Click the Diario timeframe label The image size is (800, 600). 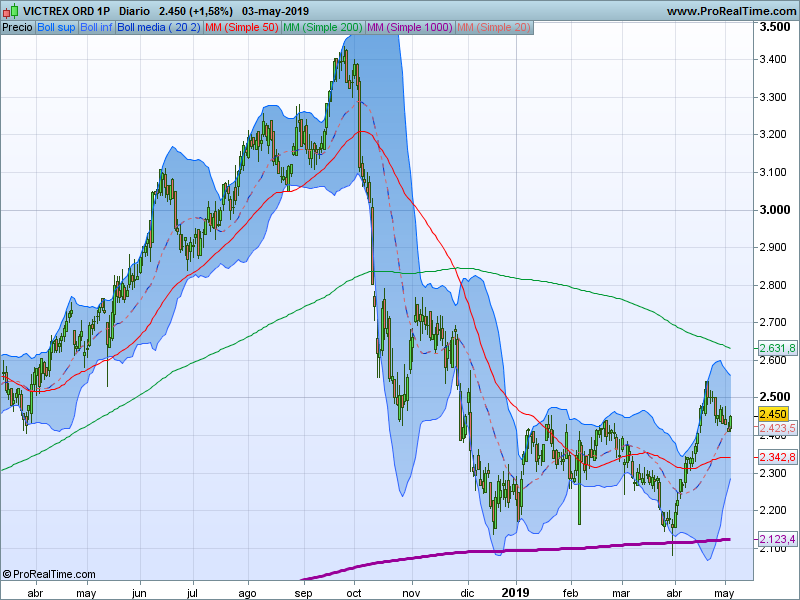pos(134,11)
